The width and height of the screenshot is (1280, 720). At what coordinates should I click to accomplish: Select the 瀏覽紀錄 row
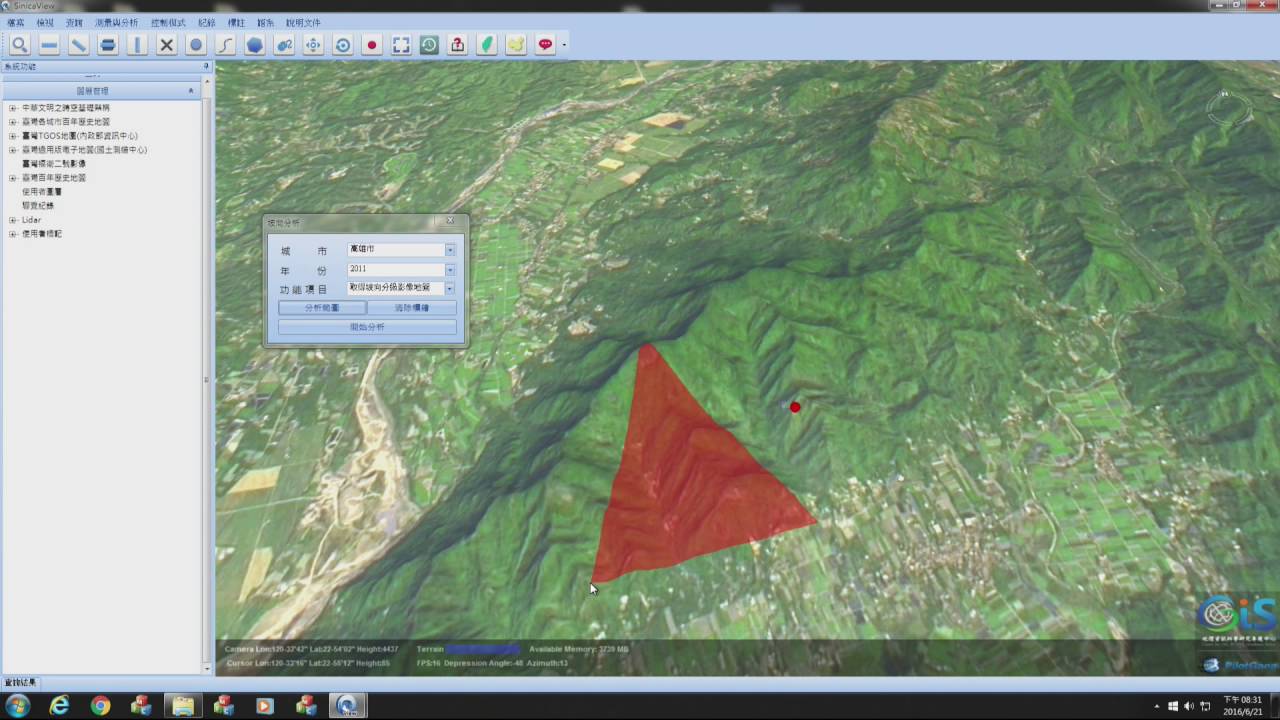pos(38,206)
